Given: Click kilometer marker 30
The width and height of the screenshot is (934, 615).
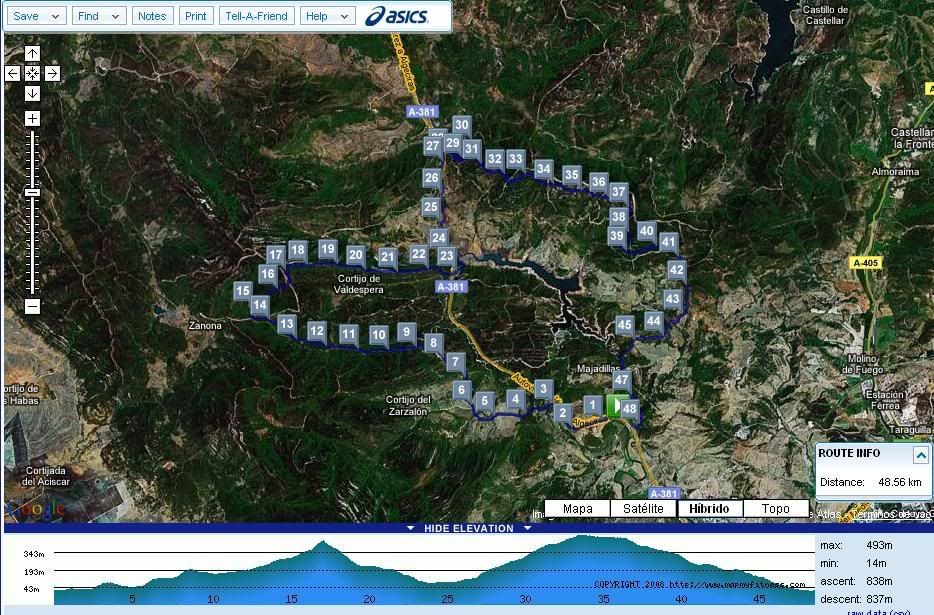Looking at the screenshot, I should click(462, 125).
